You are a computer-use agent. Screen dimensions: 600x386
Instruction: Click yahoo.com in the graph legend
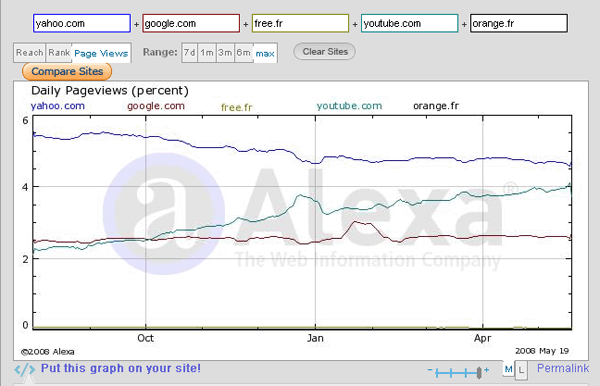pyautogui.click(x=58, y=106)
